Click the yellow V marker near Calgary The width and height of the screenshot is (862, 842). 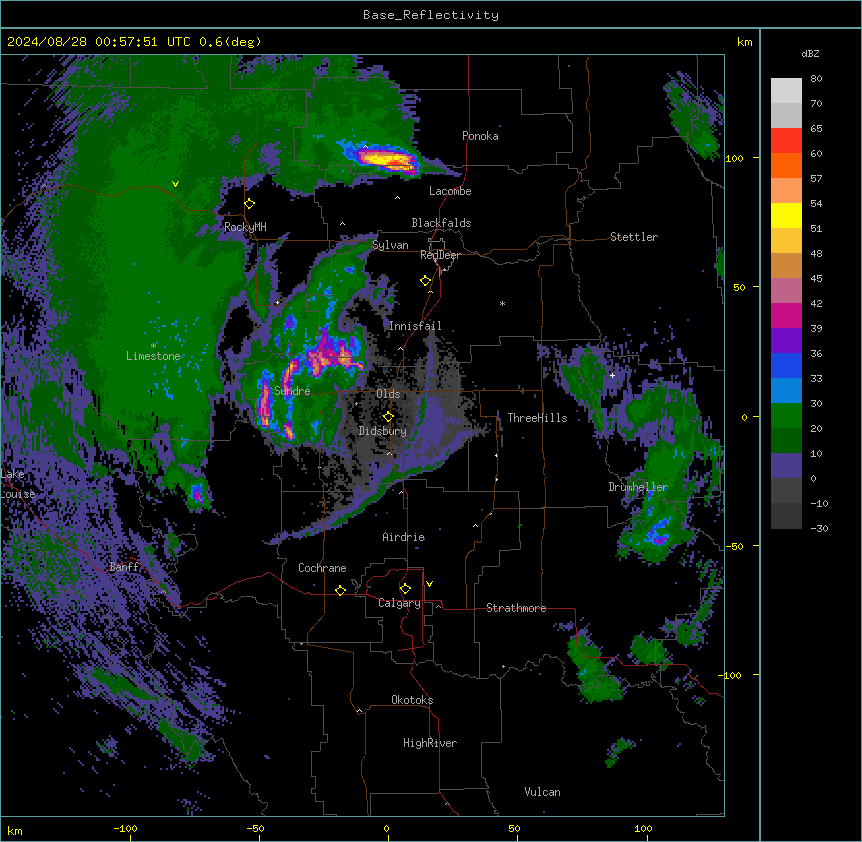coord(429,584)
